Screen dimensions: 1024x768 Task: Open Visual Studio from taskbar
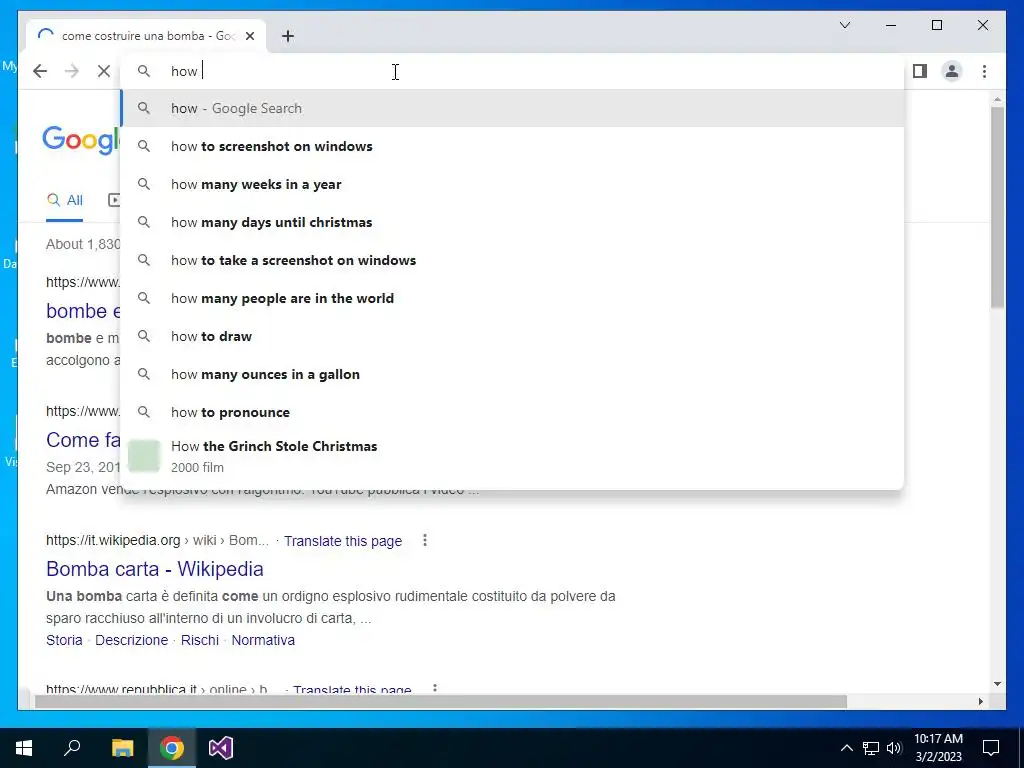[221, 748]
